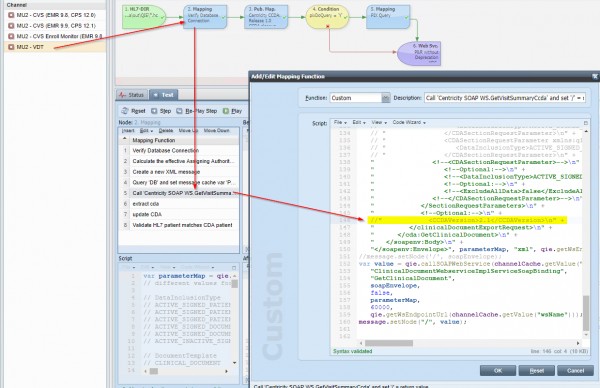The height and width of the screenshot is (388, 600).
Task: Select the yellow 4. Condition node
Action: click(x=327, y=16)
